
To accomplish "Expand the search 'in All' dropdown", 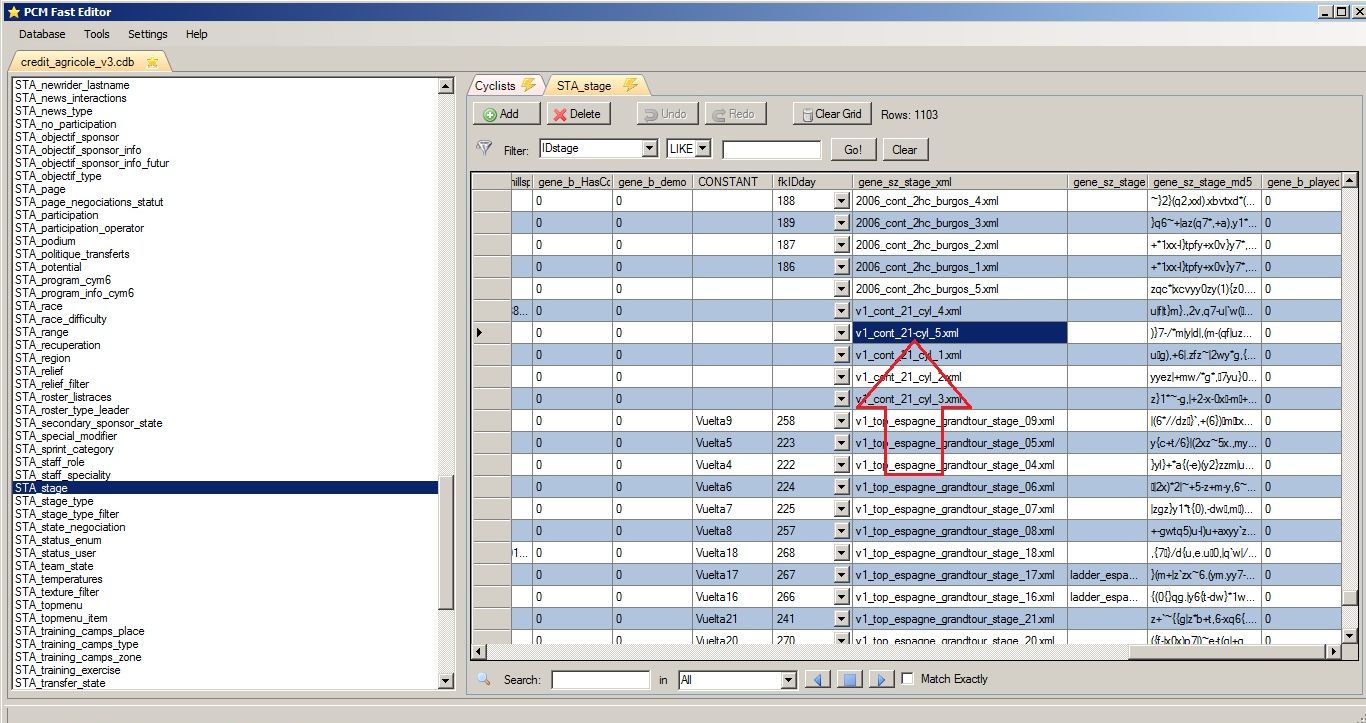I will [x=788, y=680].
